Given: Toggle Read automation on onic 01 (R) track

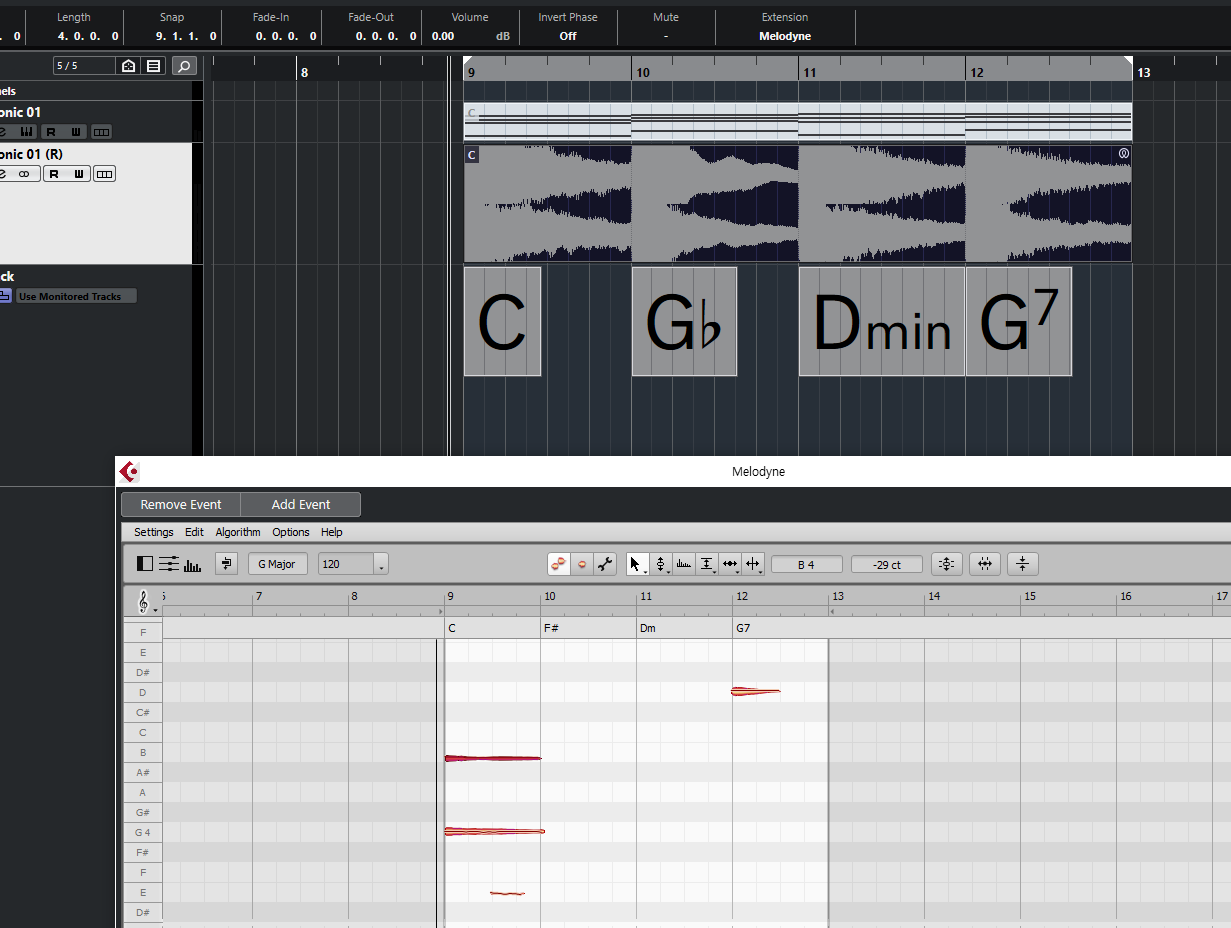Looking at the screenshot, I should tap(54, 174).
